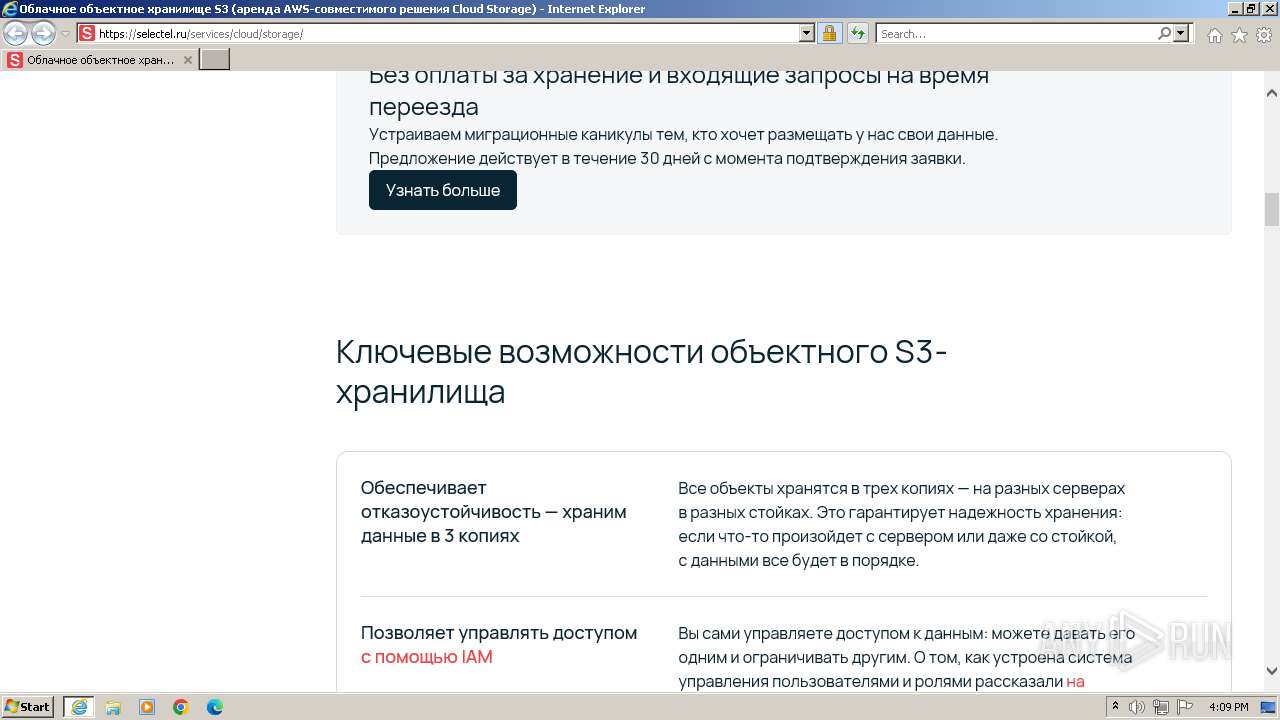Open the volume speaker tray icon
The height and width of the screenshot is (720, 1280).
pyautogui.click(x=1137, y=707)
